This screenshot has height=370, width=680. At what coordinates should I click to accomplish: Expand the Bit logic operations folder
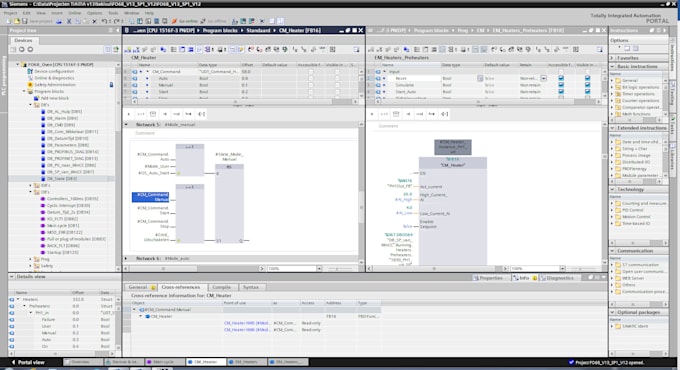(x=612, y=87)
